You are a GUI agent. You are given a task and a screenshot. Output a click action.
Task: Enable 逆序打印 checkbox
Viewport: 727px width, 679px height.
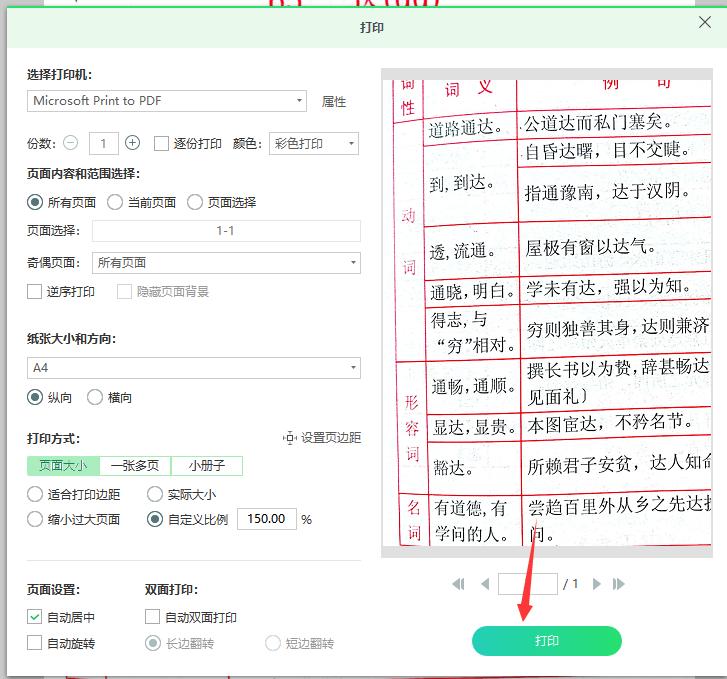[x=34, y=292]
